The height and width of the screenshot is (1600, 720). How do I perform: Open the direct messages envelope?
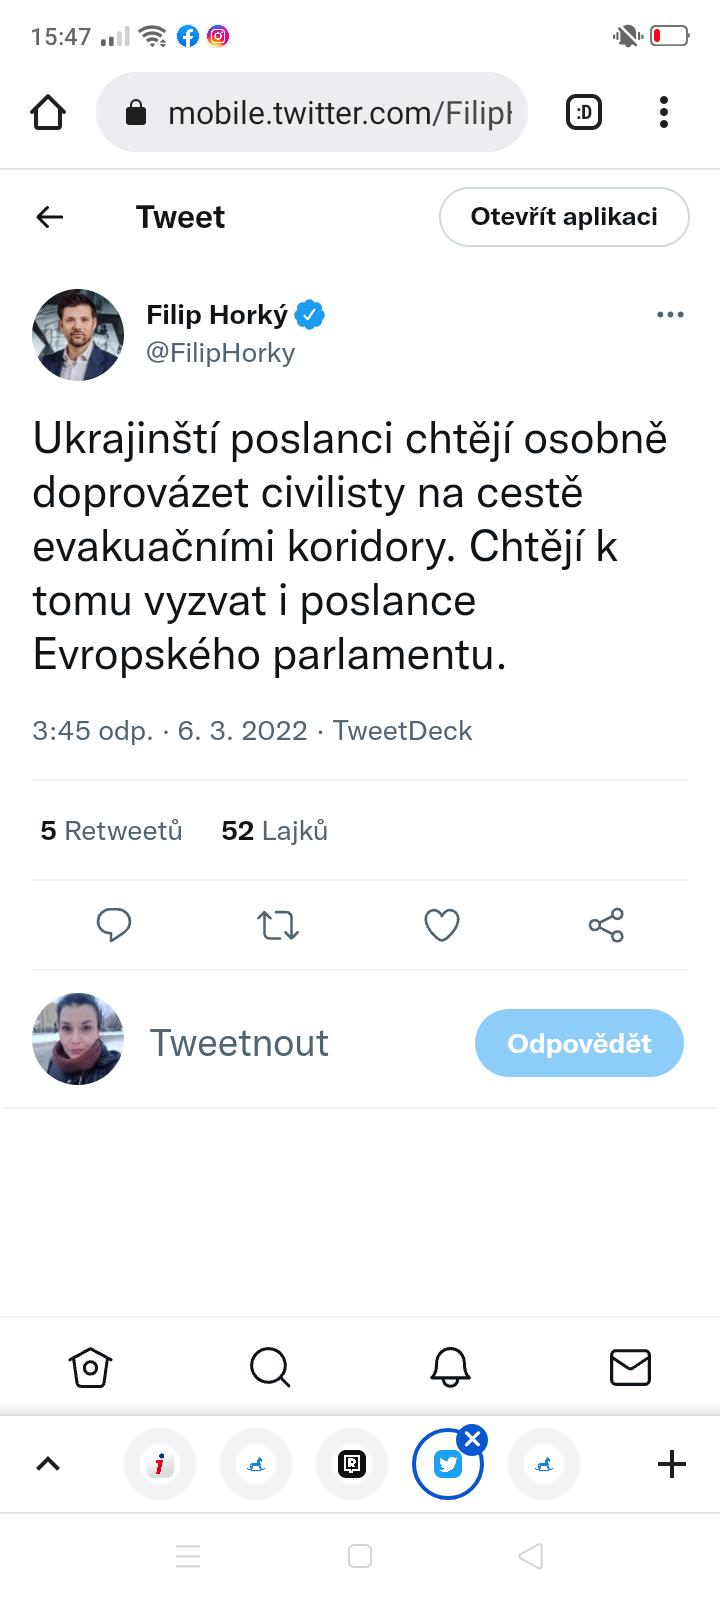[x=630, y=1367]
